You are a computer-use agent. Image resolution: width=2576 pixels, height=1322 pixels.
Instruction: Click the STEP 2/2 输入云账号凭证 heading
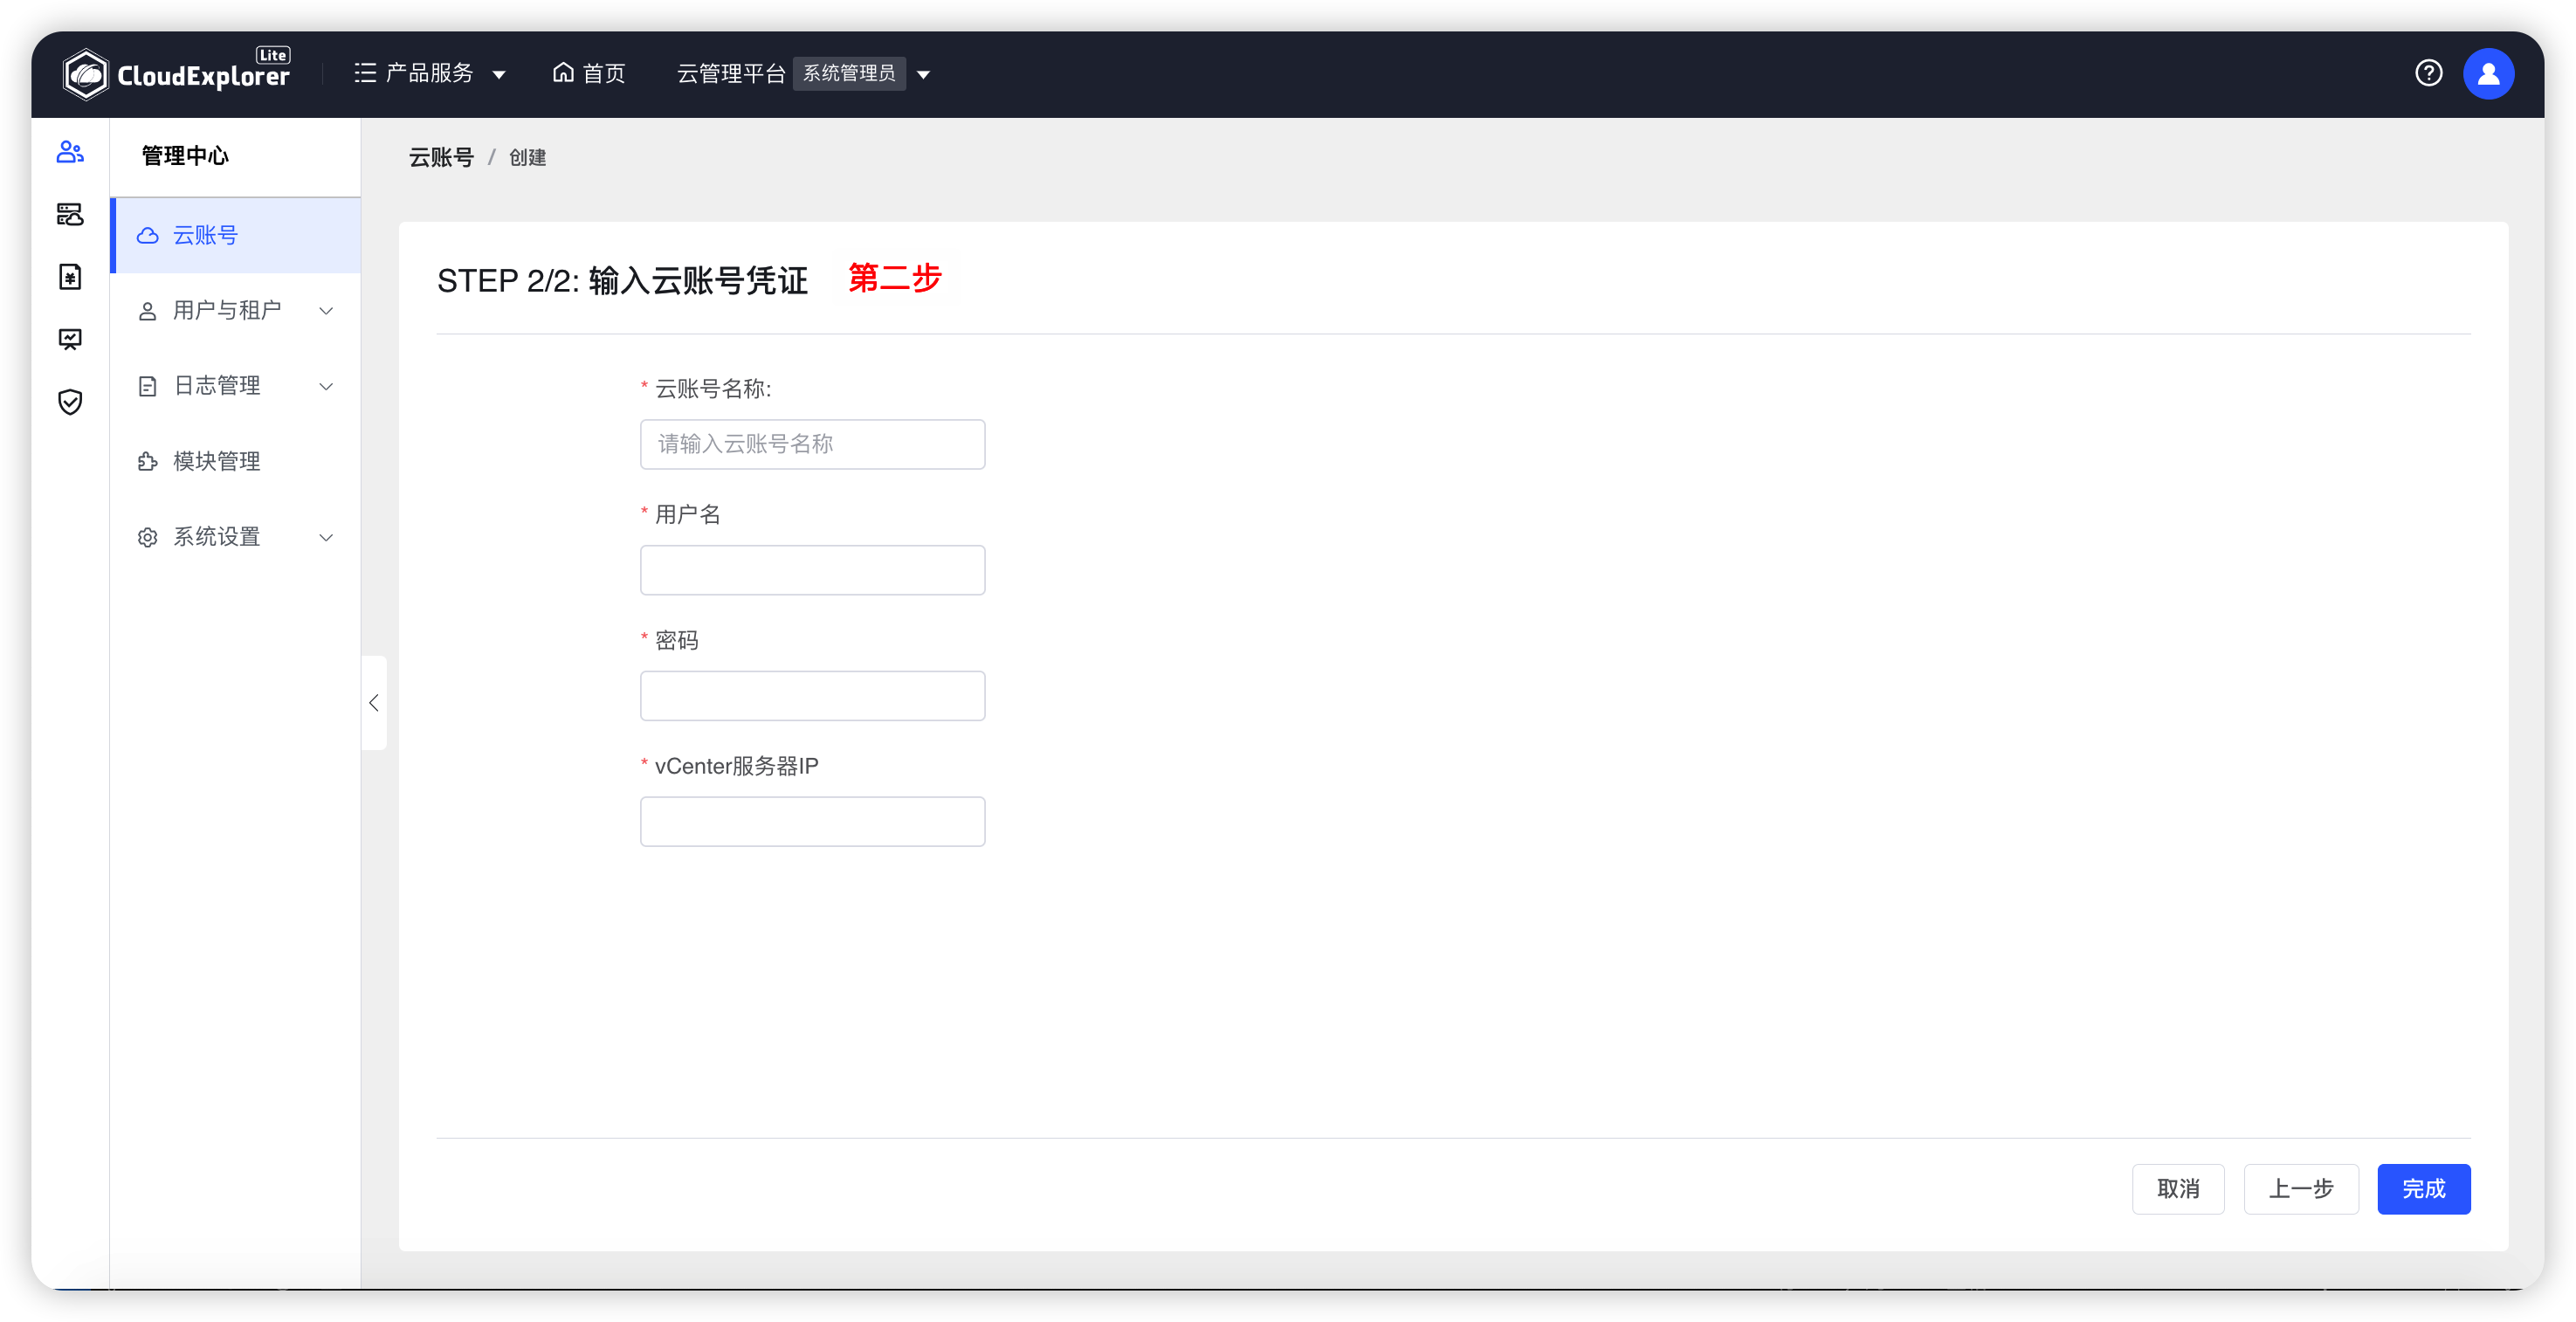point(622,281)
